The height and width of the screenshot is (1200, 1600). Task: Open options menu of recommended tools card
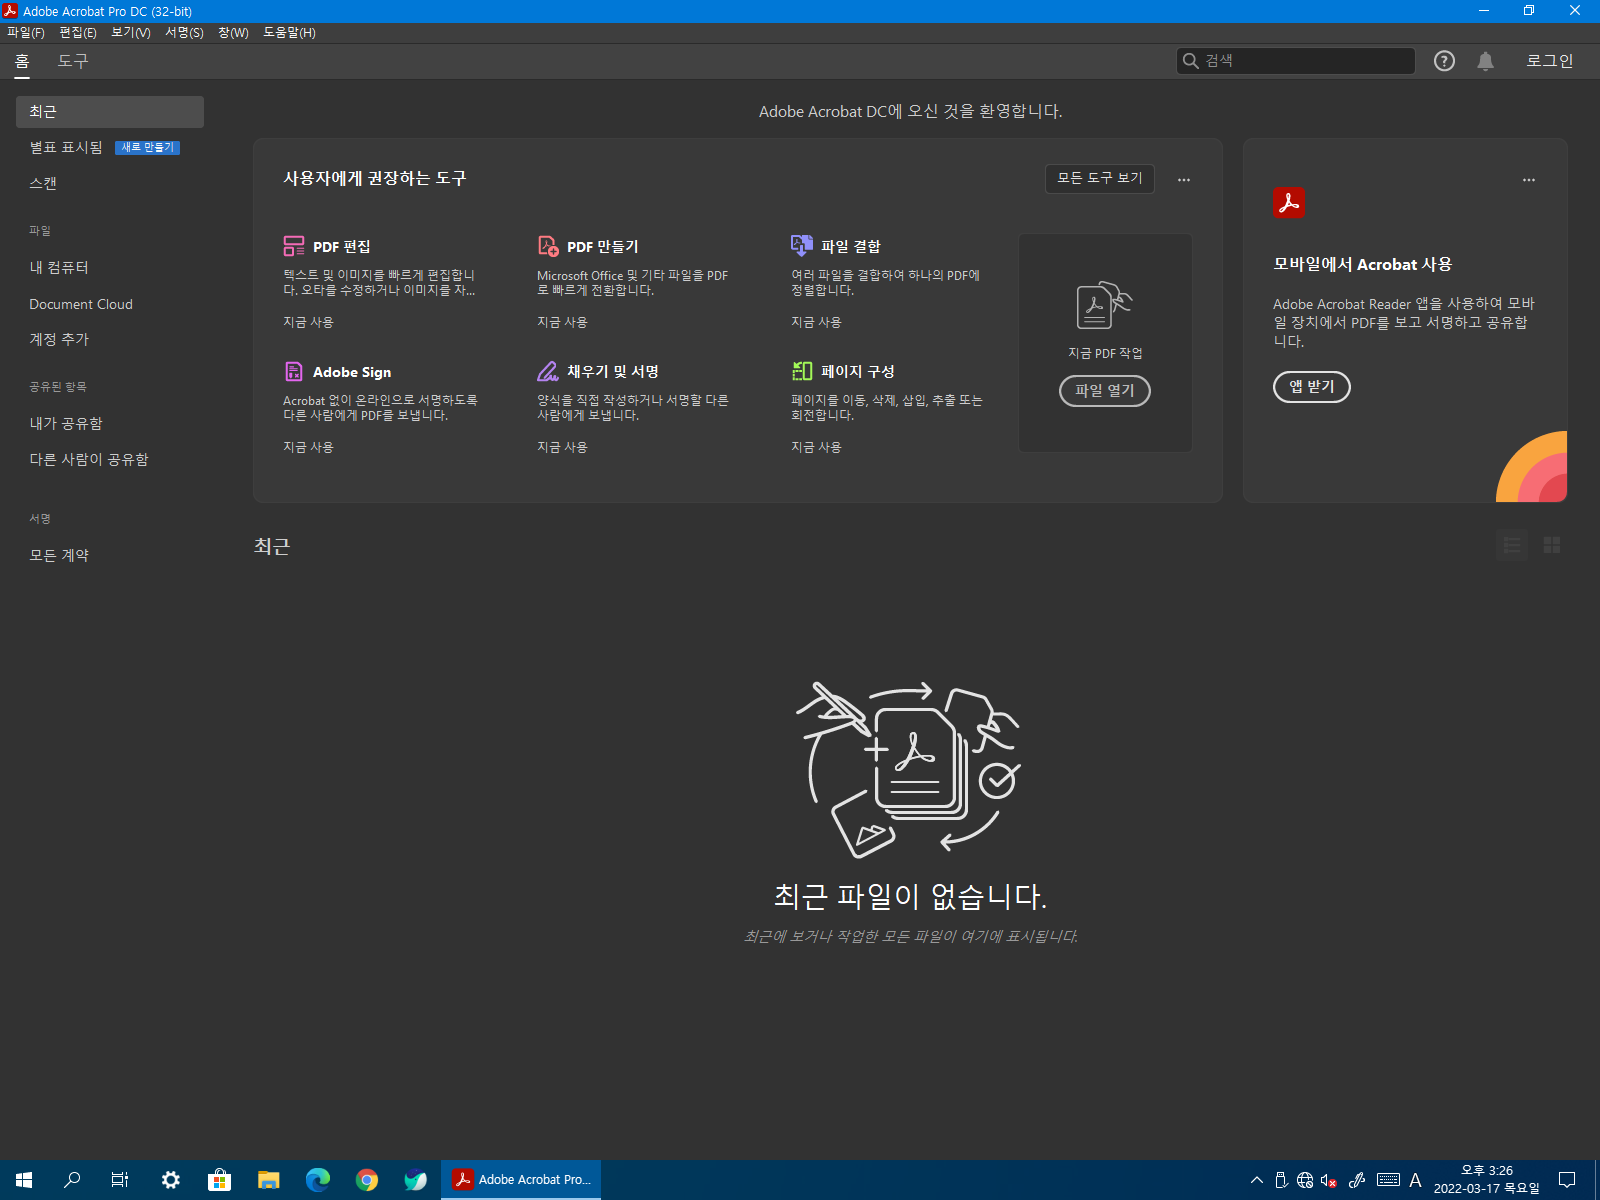pyautogui.click(x=1184, y=179)
